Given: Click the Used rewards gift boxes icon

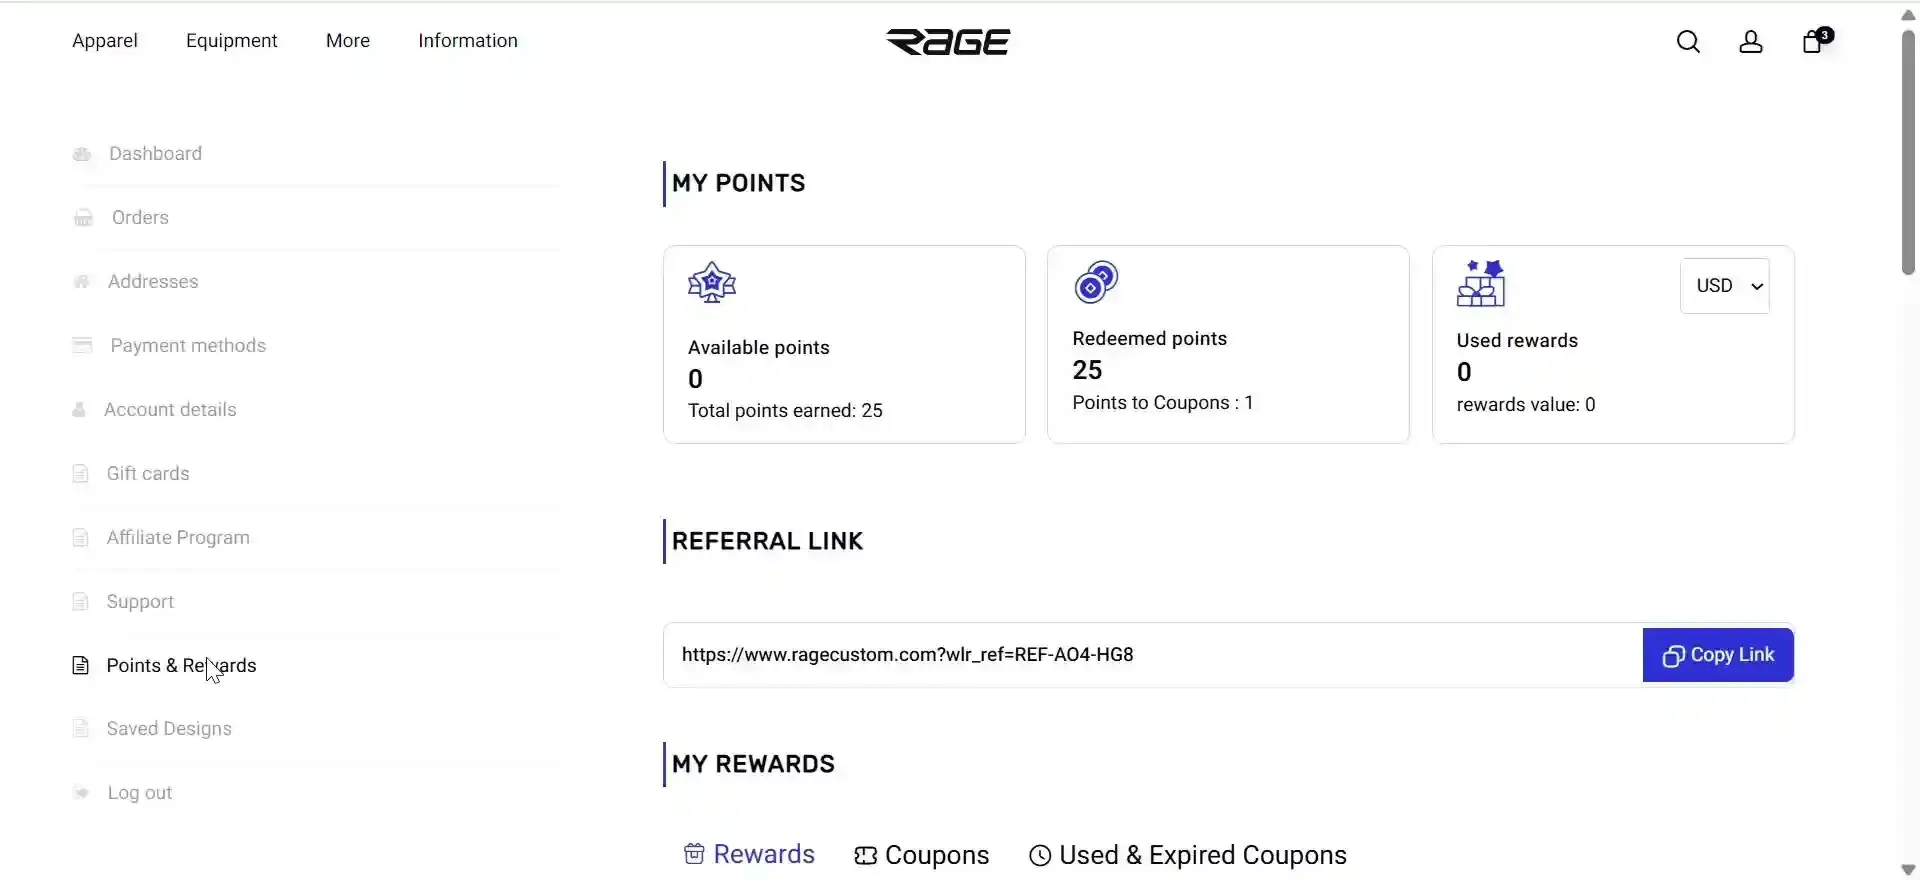Looking at the screenshot, I should pos(1481,284).
